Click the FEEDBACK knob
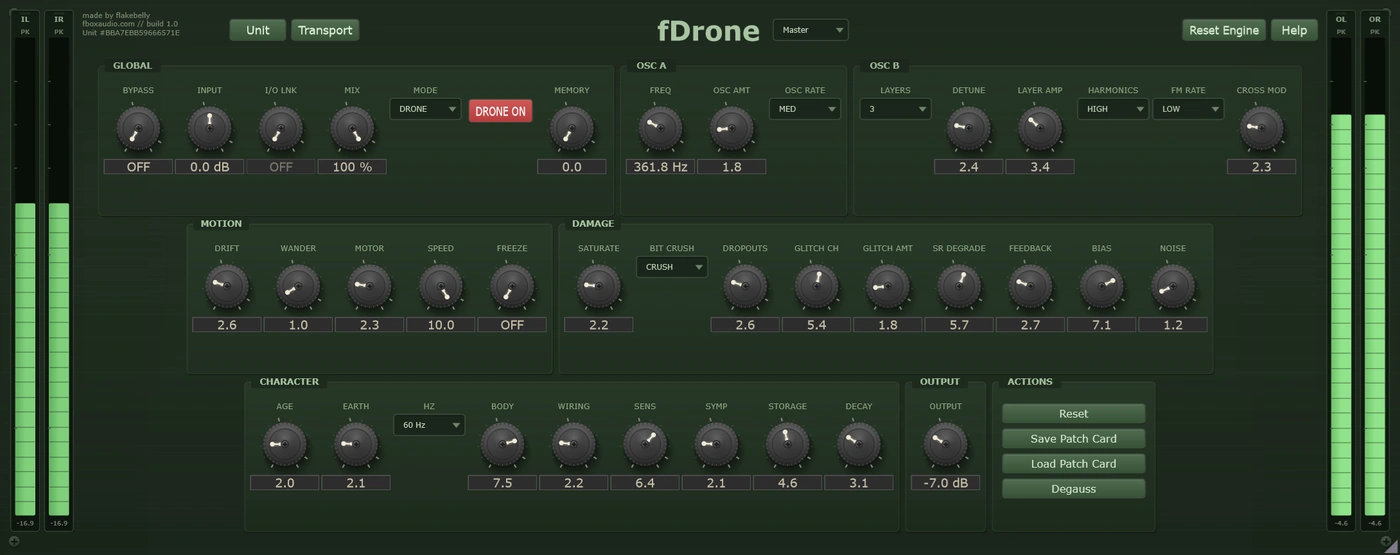This screenshot has width=1400, height=555. point(1030,287)
